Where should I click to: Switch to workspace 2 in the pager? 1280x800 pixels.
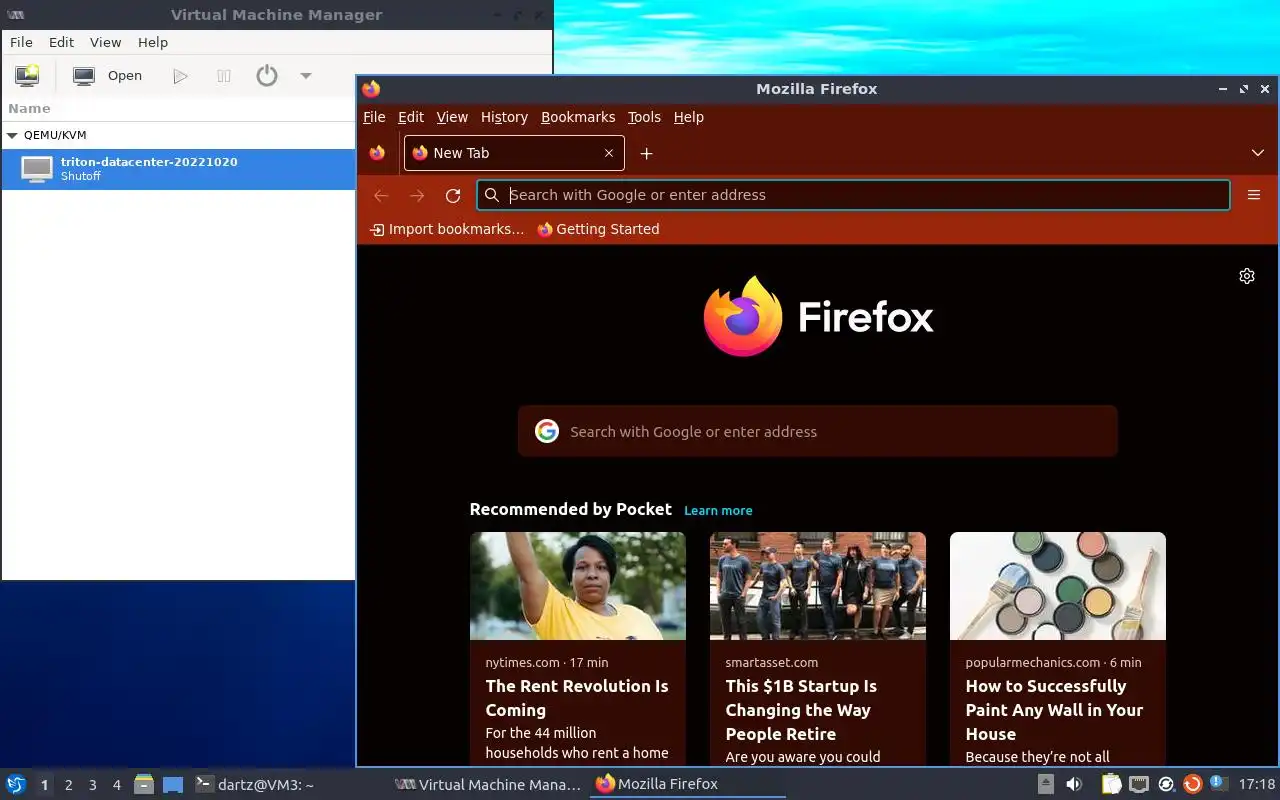pos(69,785)
